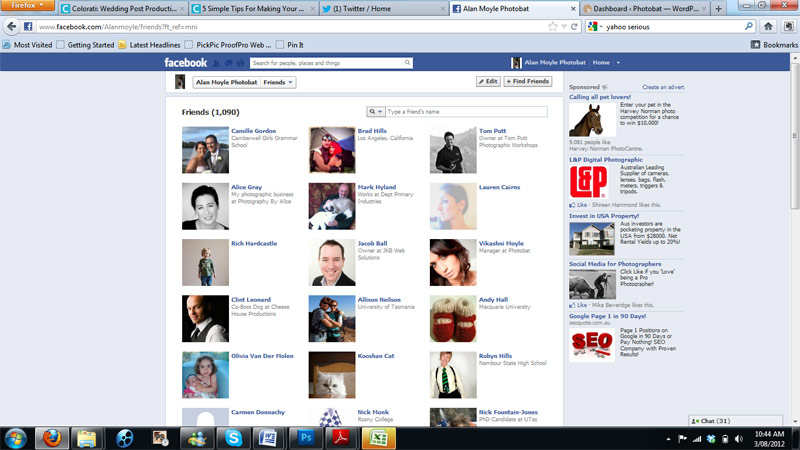Image resolution: width=800 pixels, height=450 pixels.
Task: Expand the Friends dropdown next to profile name
Action: pyautogui.click(x=279, y=82)
